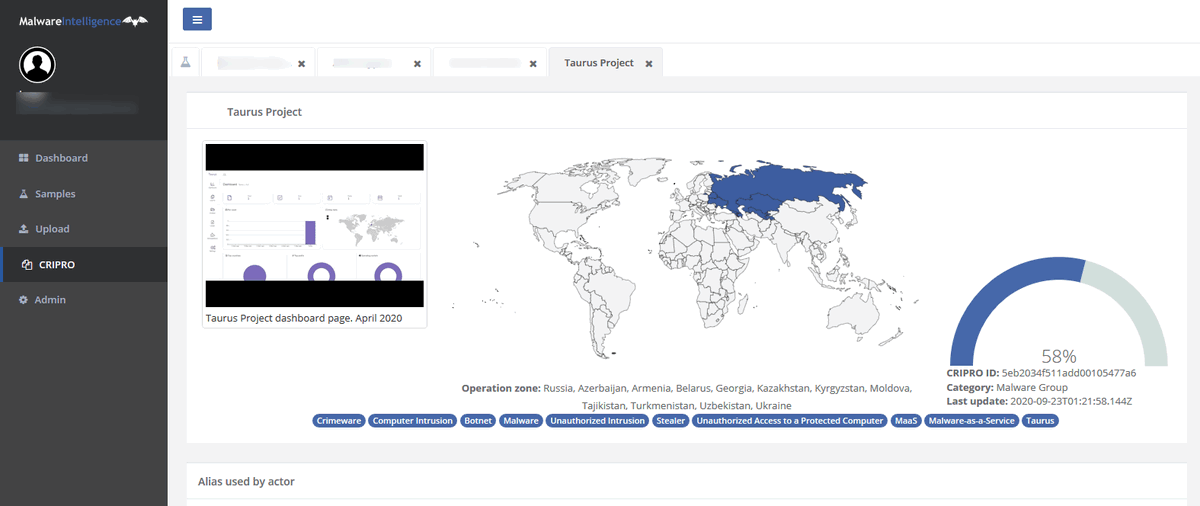1200x506 pixels.
Task: Click the CRIPRO ID value text
Action: pyautogui.click(x=1068, y=373)
